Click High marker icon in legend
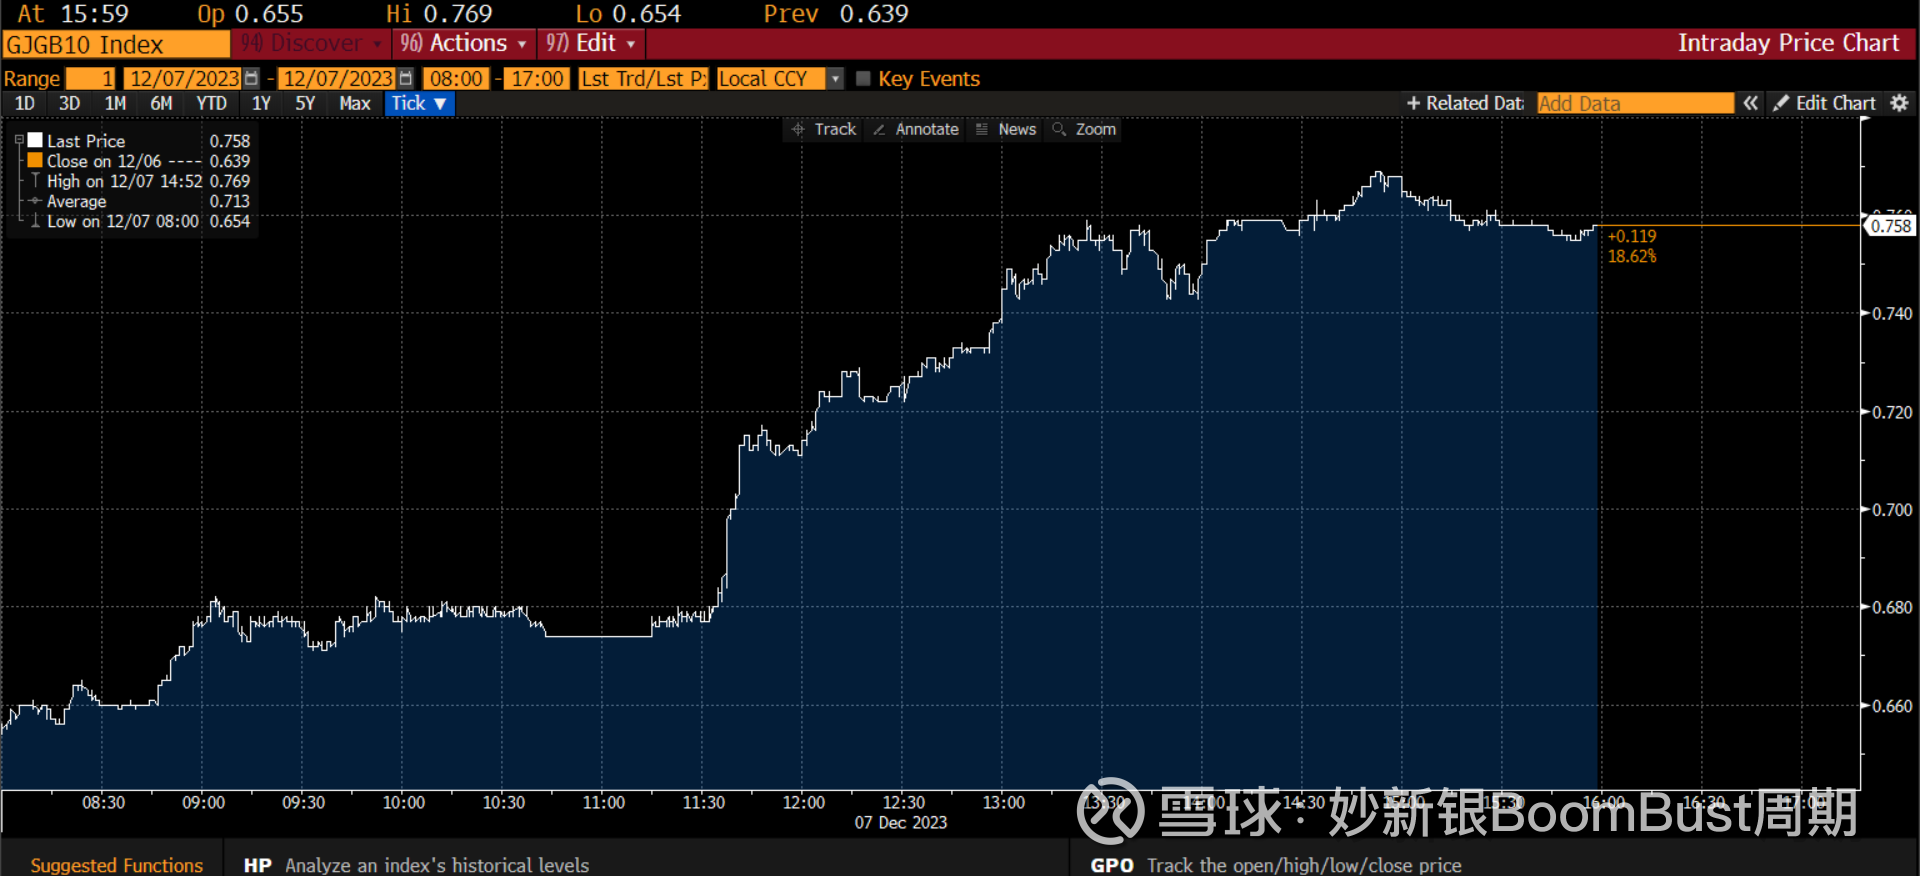This screenshot has height=876, width=1920. point(35,181)
